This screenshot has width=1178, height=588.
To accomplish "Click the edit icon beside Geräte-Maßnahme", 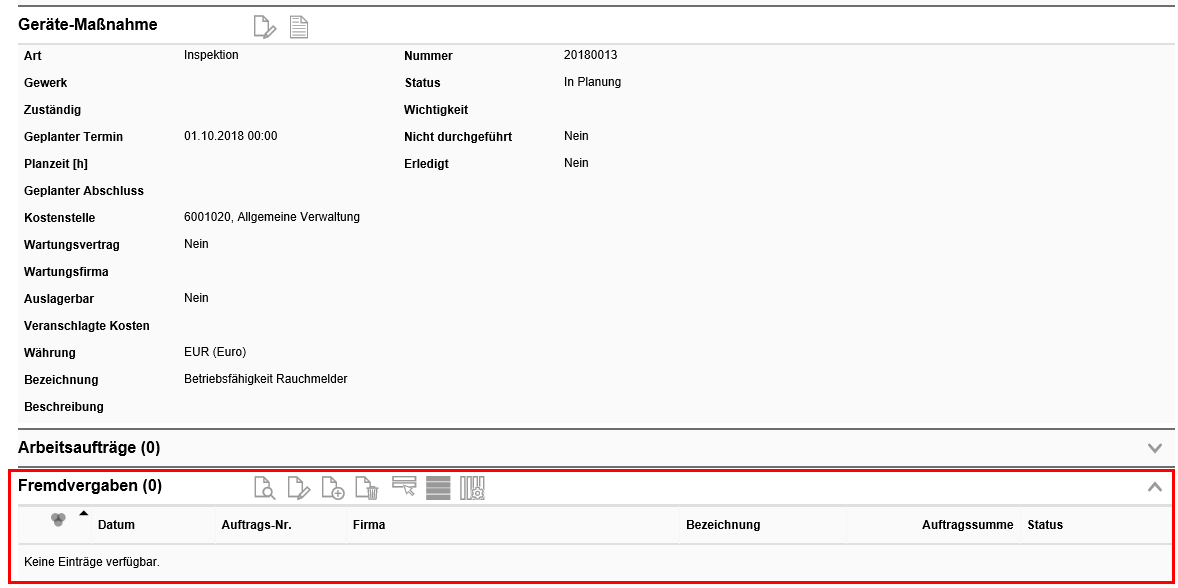I will (x=264, y=27).
